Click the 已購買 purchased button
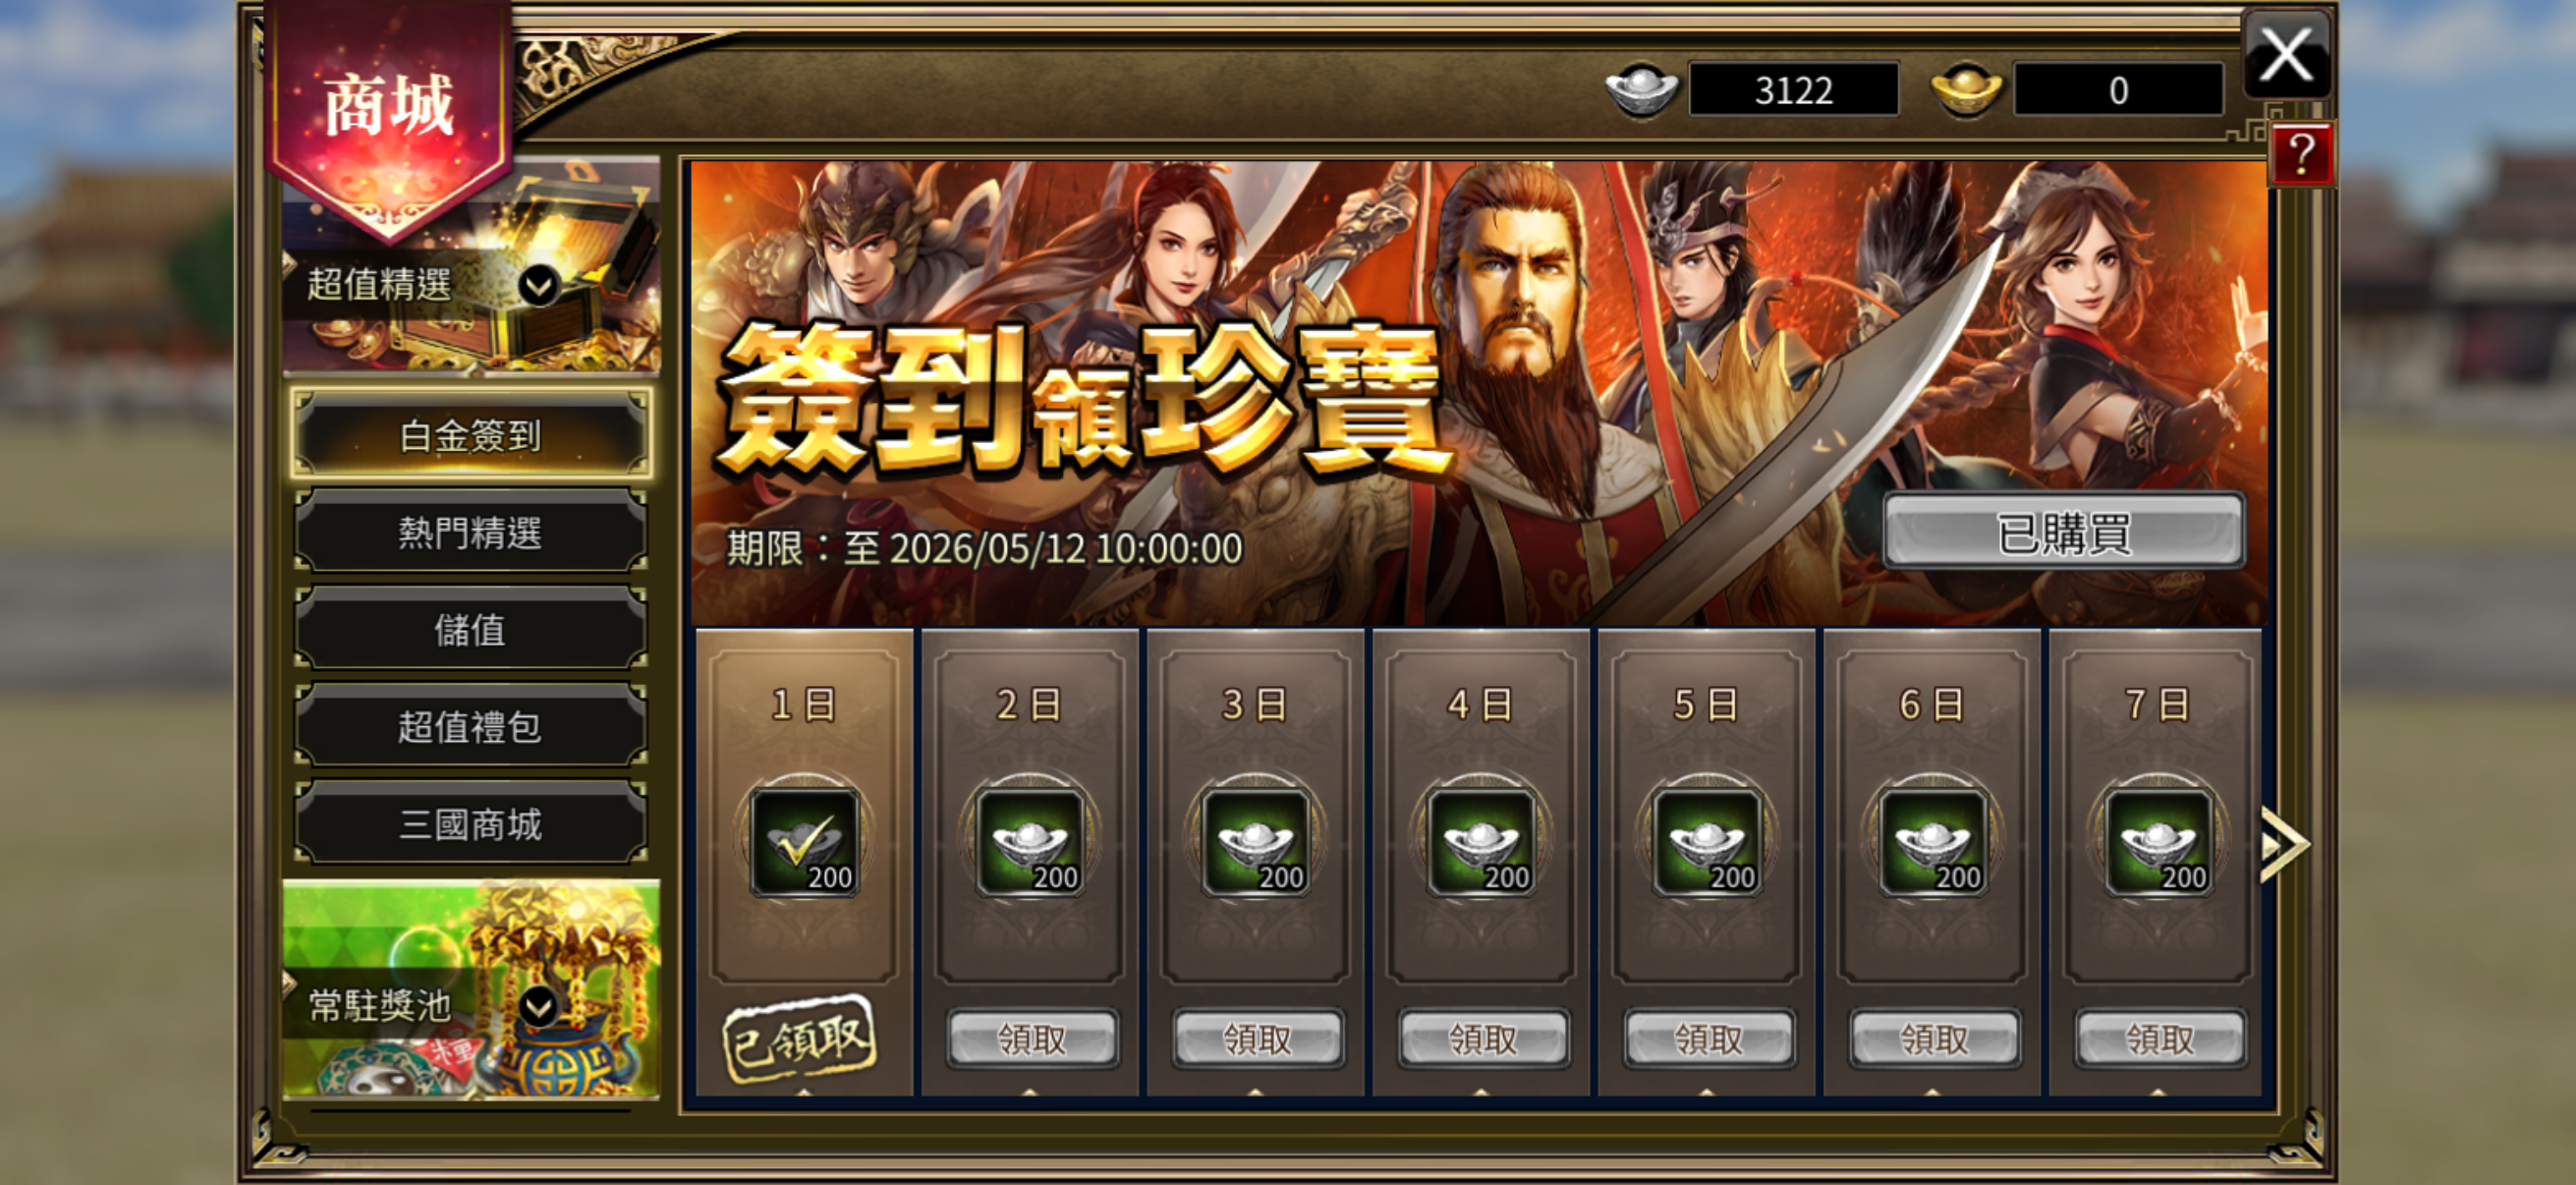 pos(2064,532)
